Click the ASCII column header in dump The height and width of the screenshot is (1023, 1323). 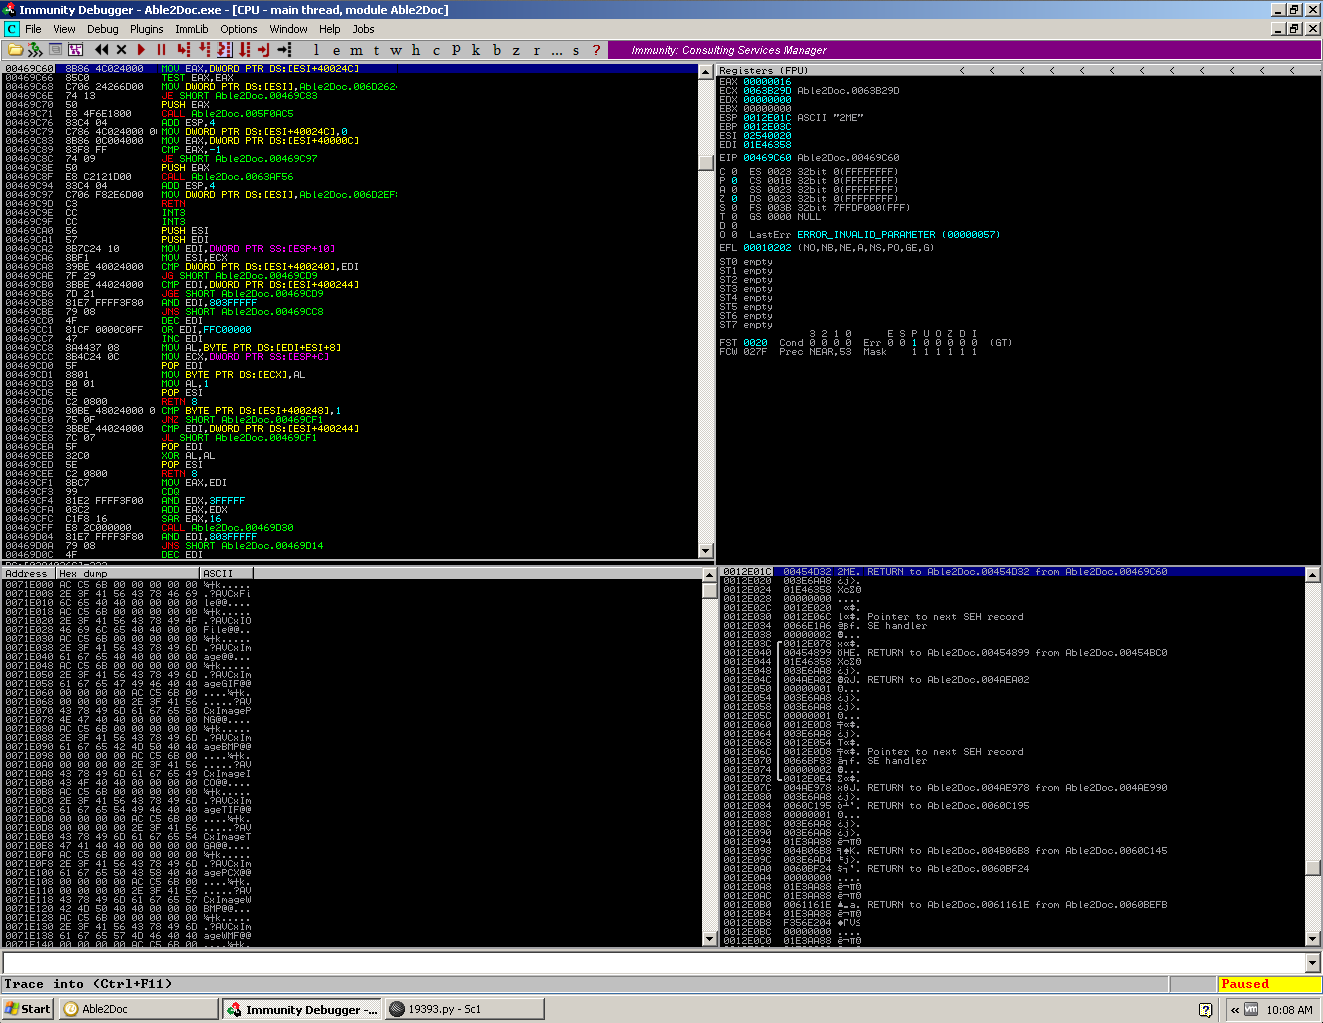click(226, 573)
